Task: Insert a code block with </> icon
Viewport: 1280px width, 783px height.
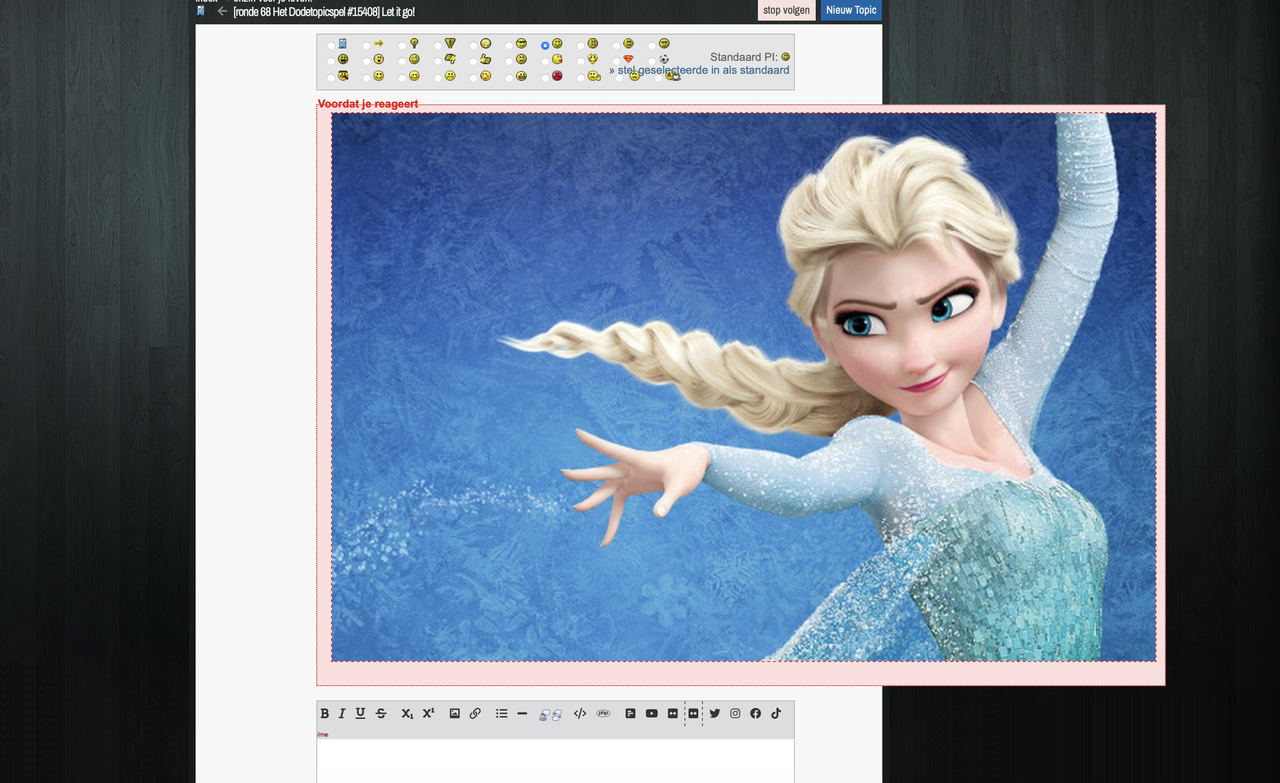Action: coord(580,714)
